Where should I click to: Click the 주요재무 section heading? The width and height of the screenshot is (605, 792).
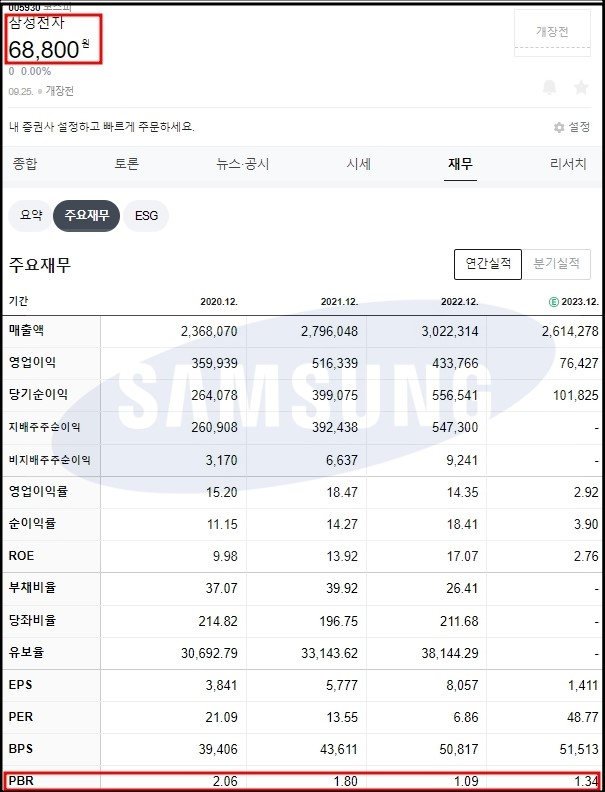pyautogui.click(x=40, y=265)
